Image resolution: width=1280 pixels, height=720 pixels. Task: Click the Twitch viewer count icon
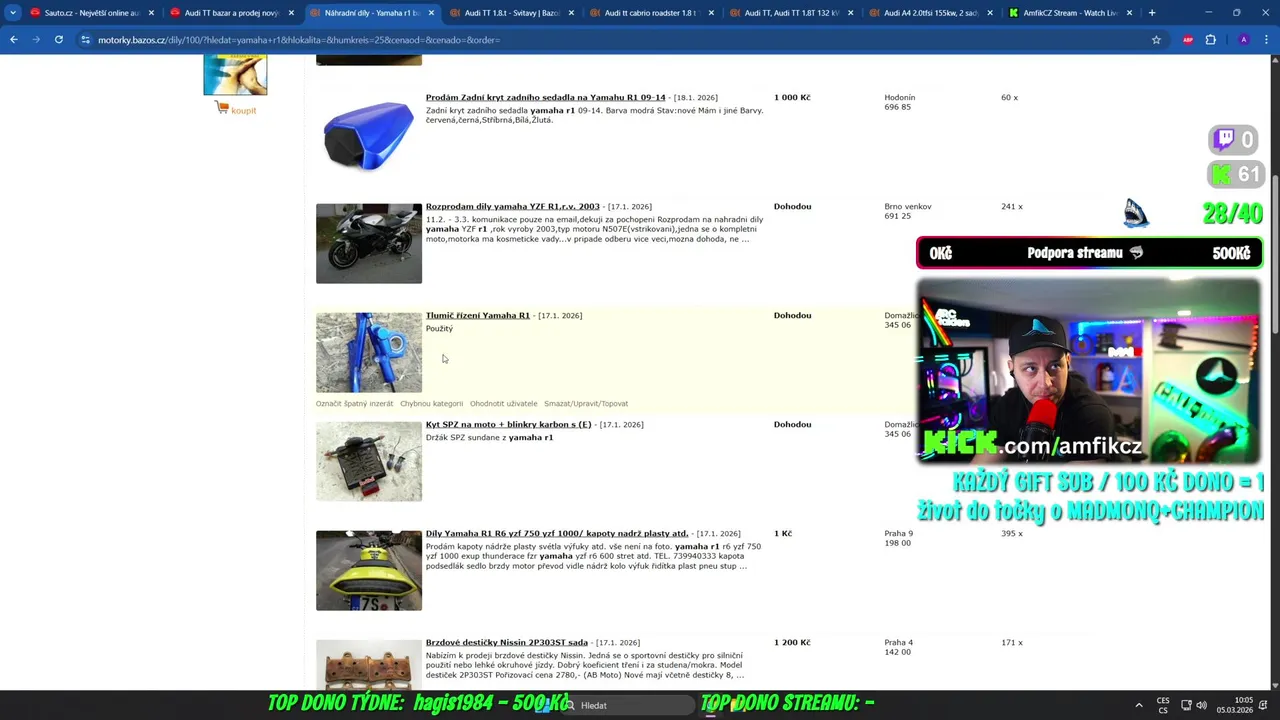tap(1225, 140)
